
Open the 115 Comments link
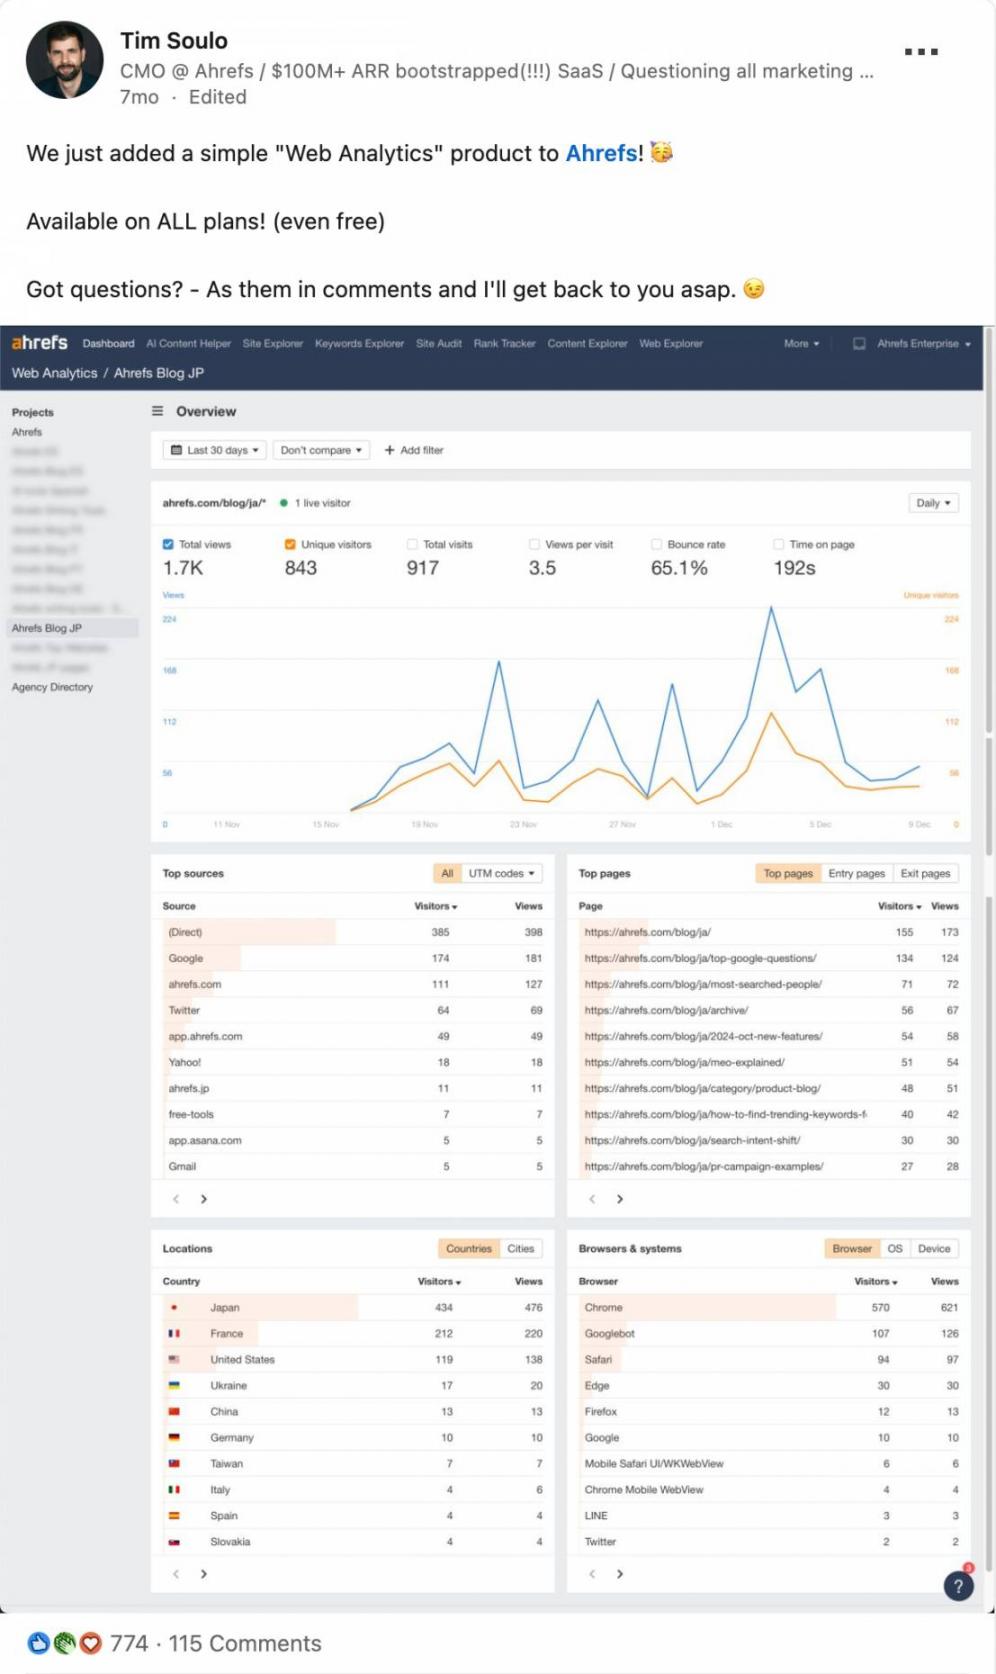coord(245,1643)
